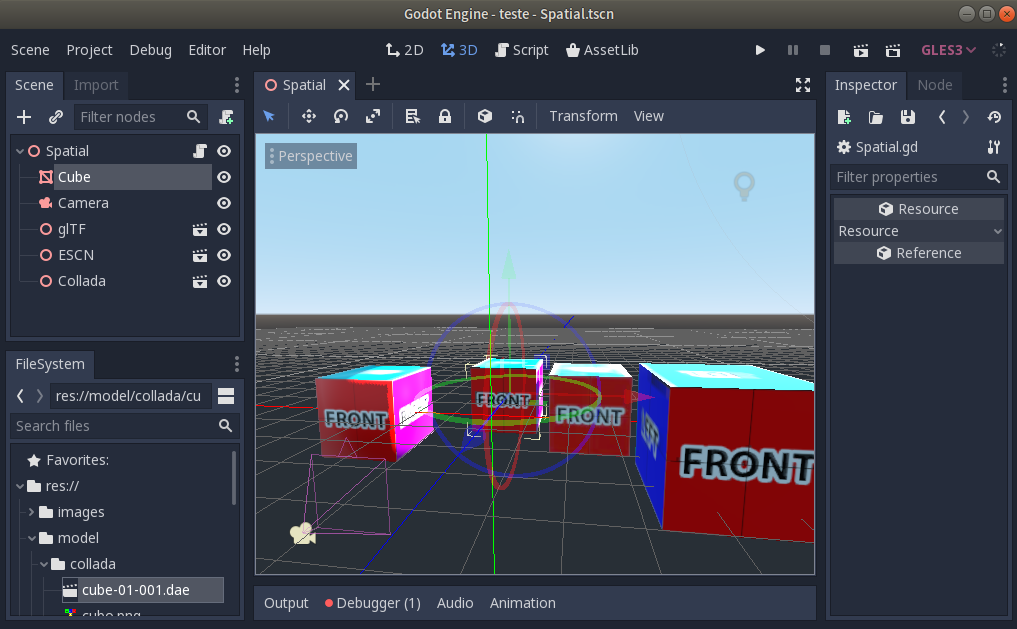Go to next edited object
Screen dimensions: 1017x629
(x=966, y=117)
